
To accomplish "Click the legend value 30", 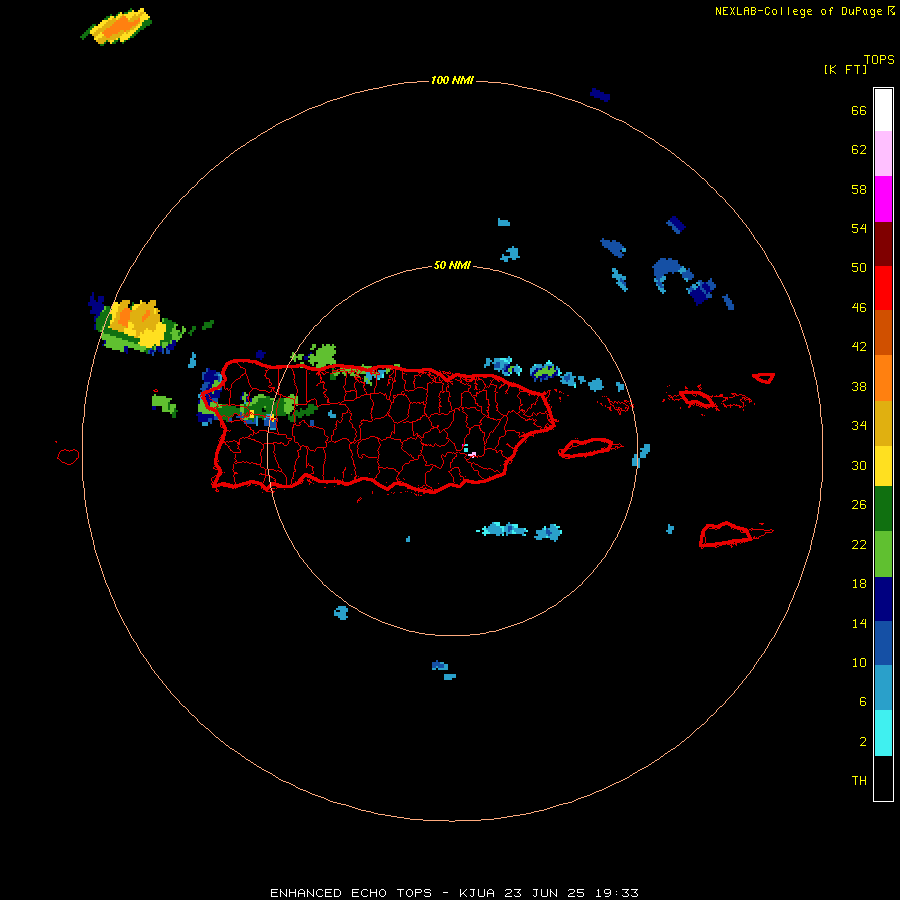I will 859,465.
